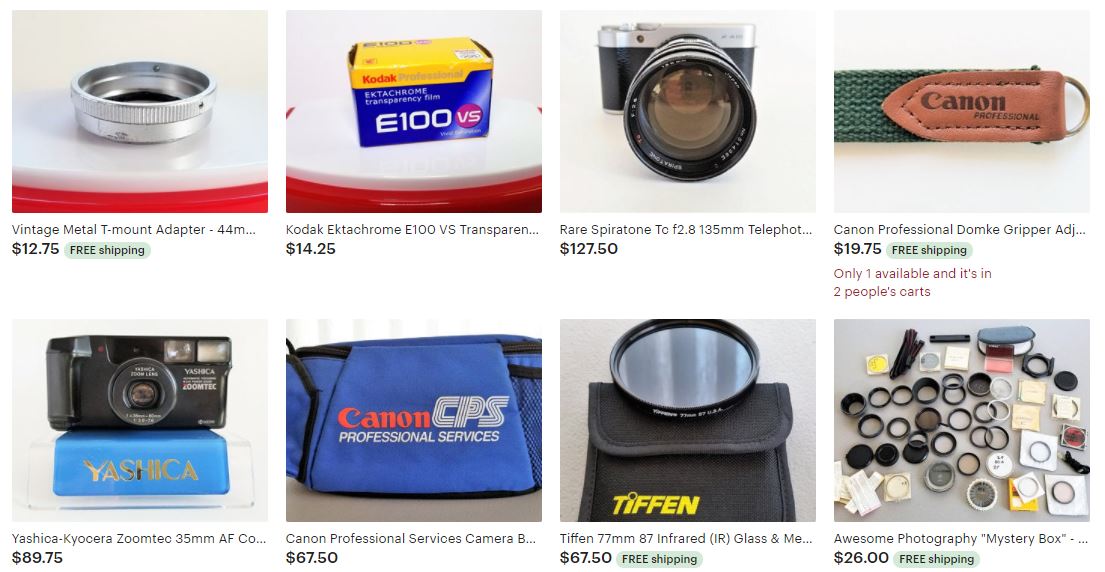1105x572 pixels.
Task: Open the photography Mystery Box image
Action: click(961, 421)
